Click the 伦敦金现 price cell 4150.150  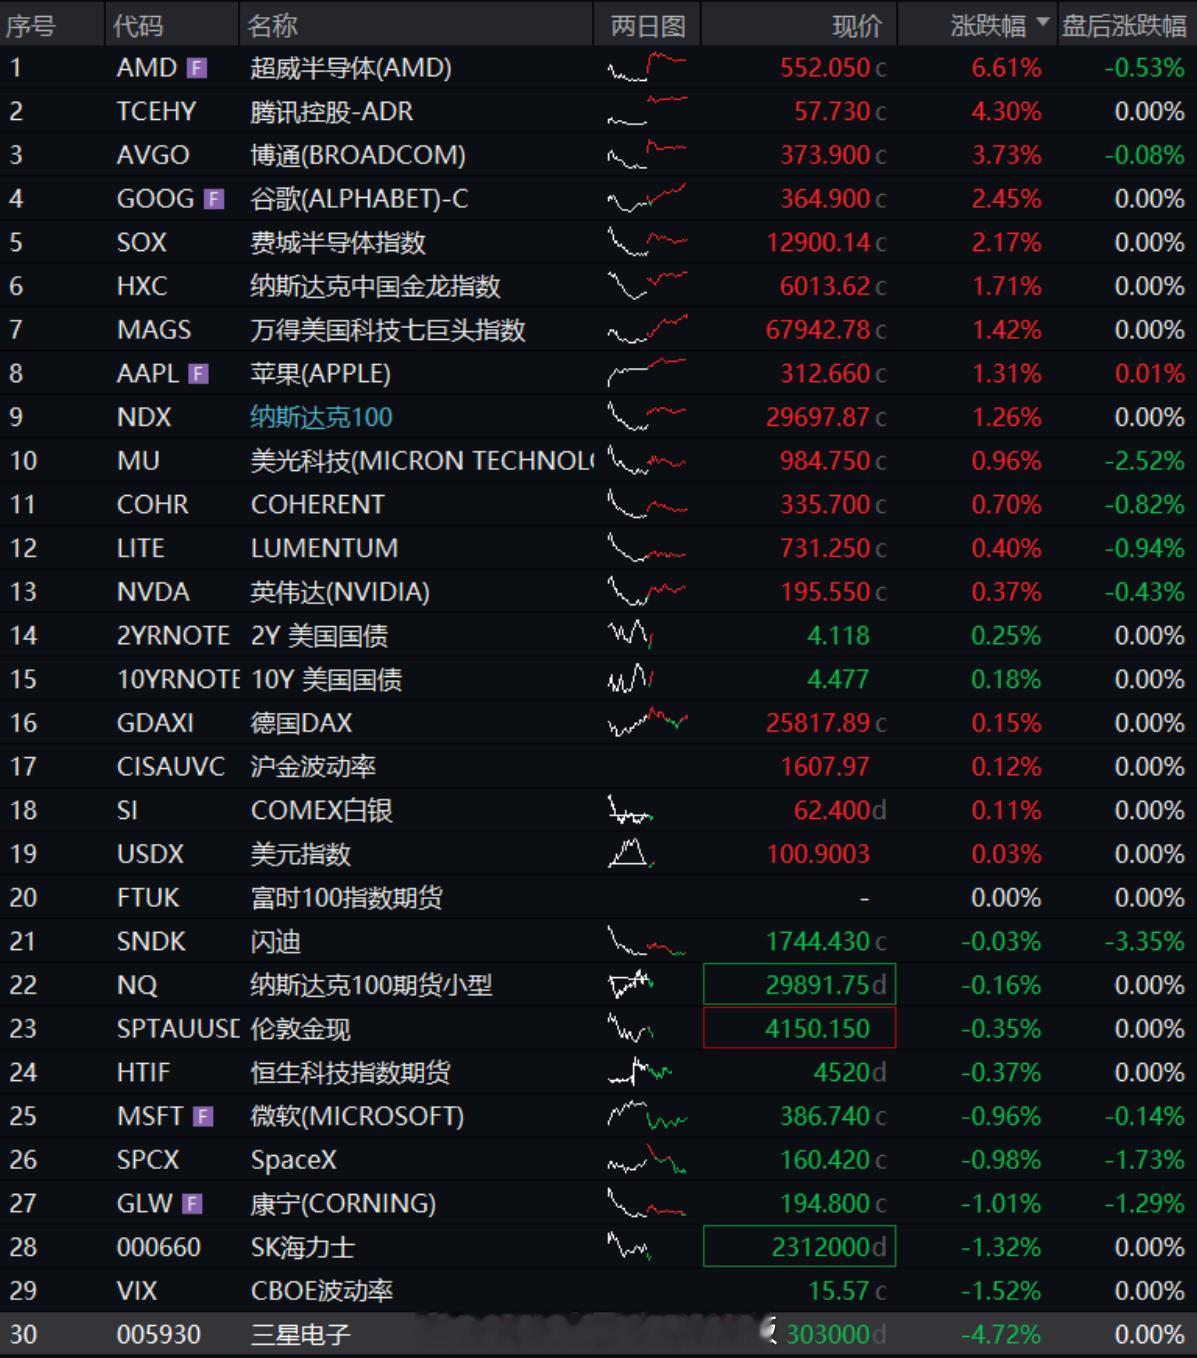tap(800, 1029)
